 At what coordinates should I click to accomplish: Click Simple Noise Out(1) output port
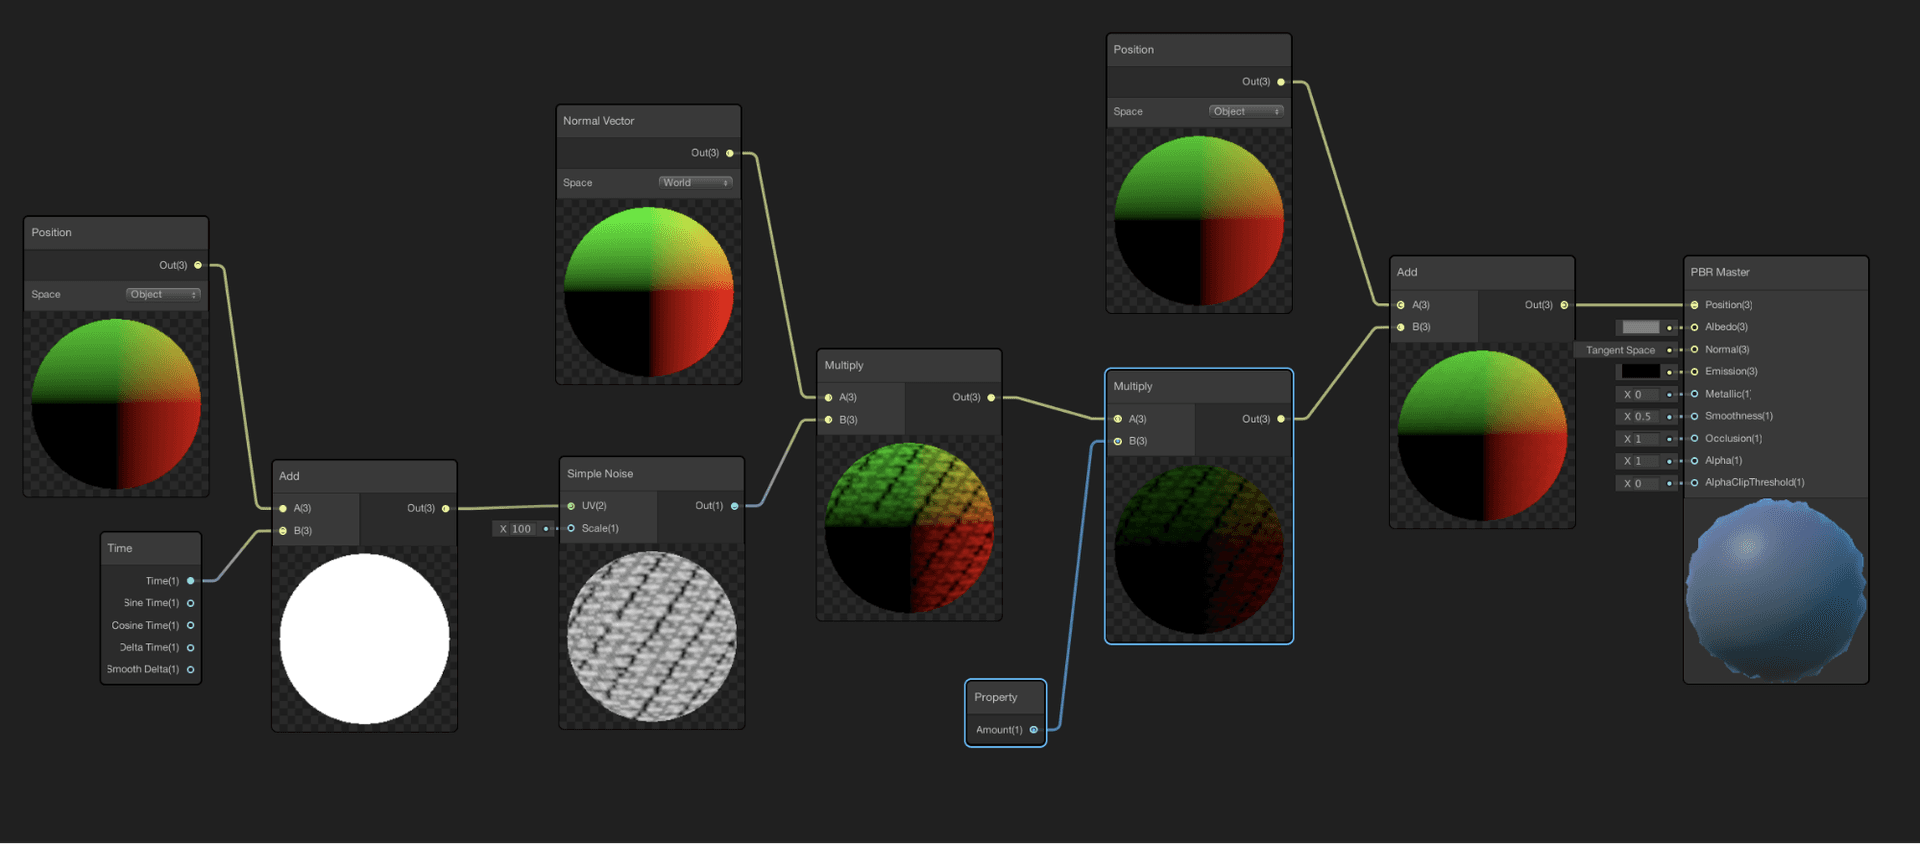pyautogui.click(x=734, y=506)
